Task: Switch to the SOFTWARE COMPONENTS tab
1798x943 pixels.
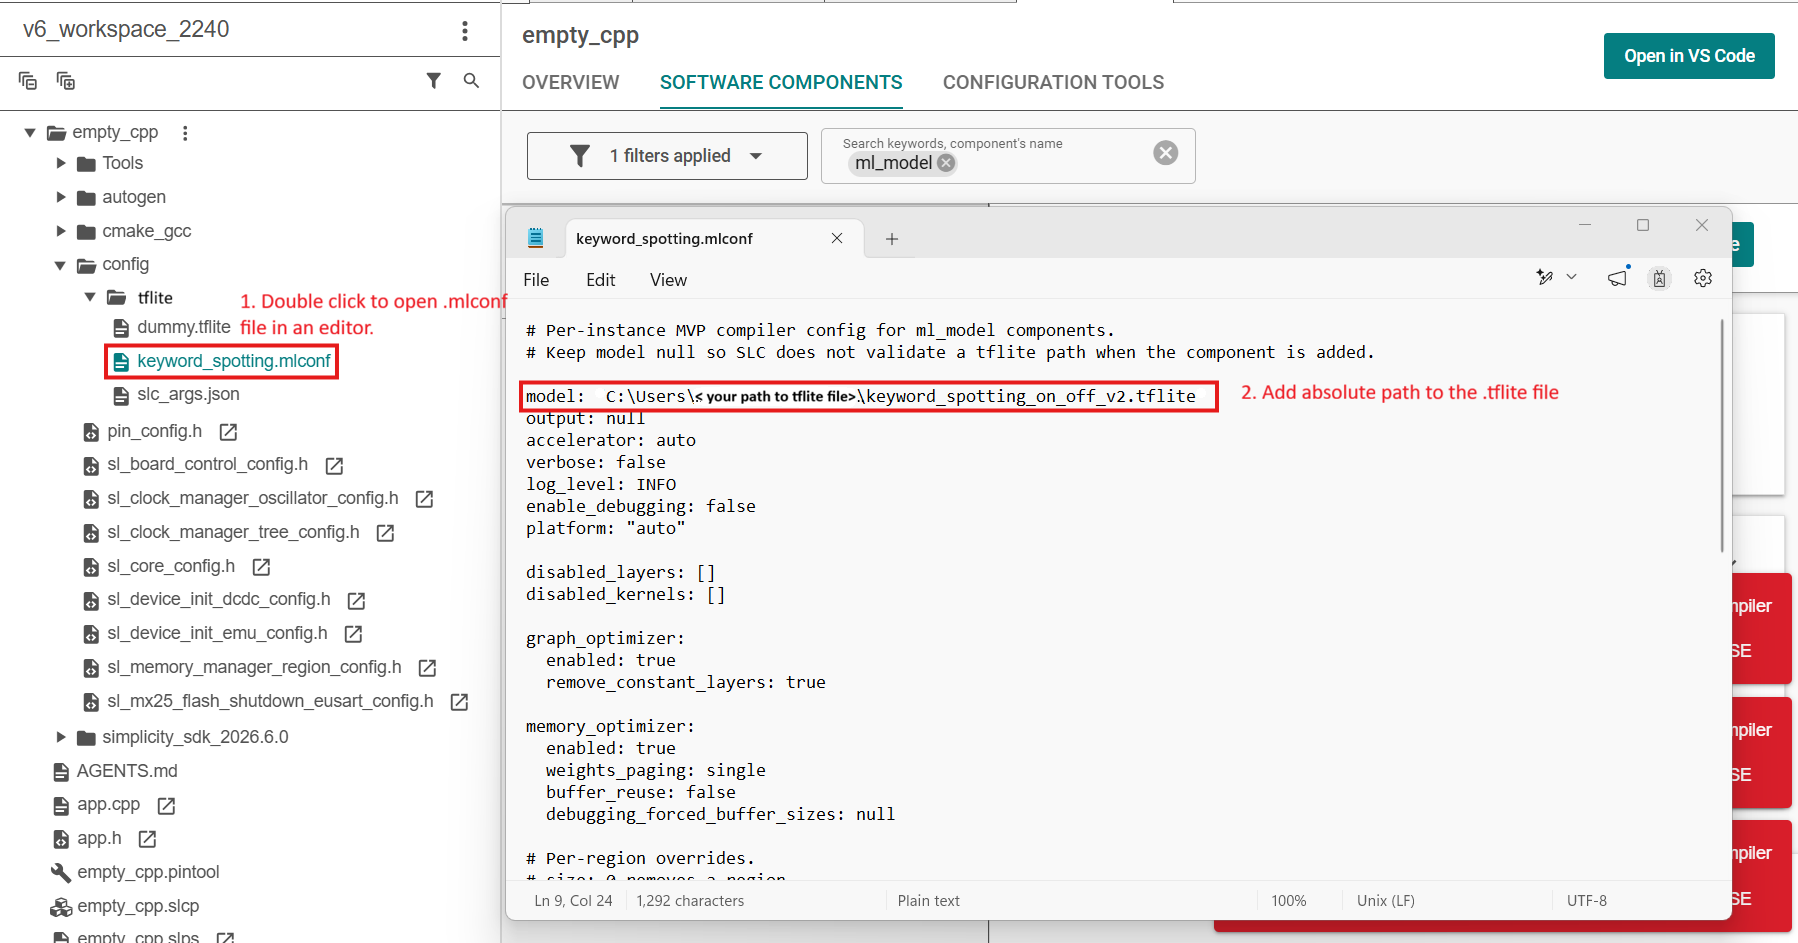Action: [x=781, y=82]
